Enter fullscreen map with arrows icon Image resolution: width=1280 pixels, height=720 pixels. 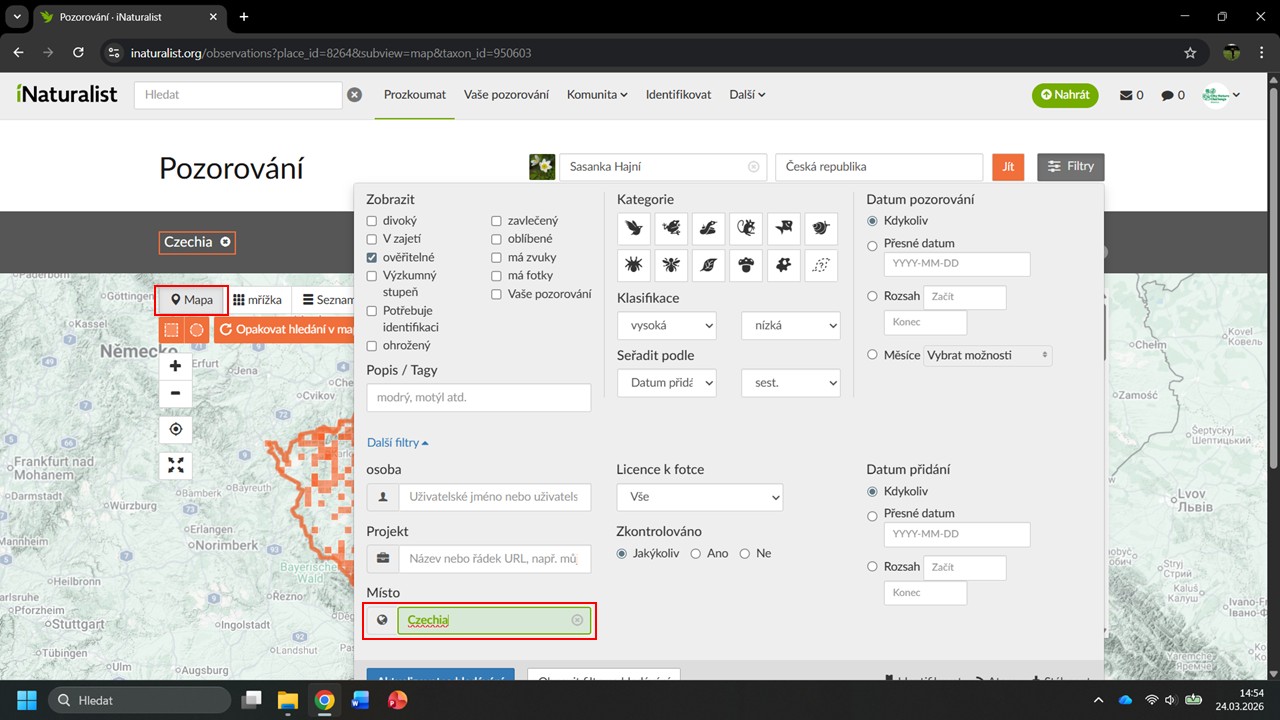175,465
